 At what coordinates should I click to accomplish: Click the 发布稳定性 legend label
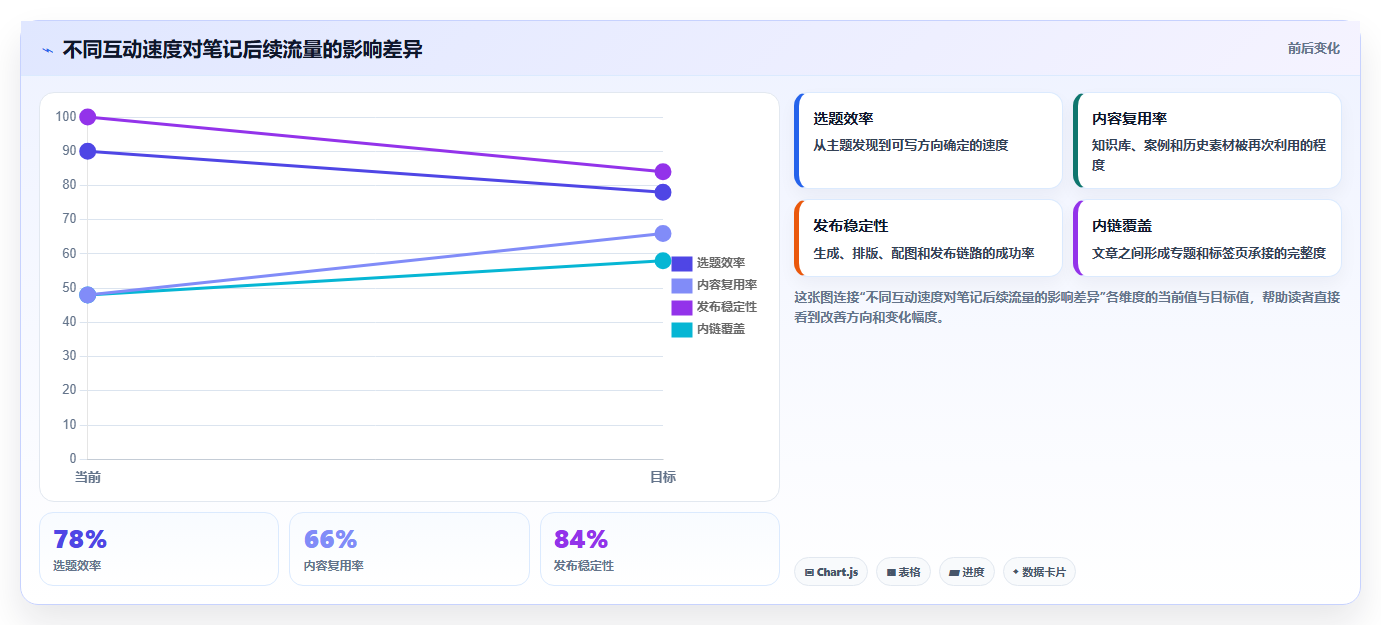click(727, 307)
